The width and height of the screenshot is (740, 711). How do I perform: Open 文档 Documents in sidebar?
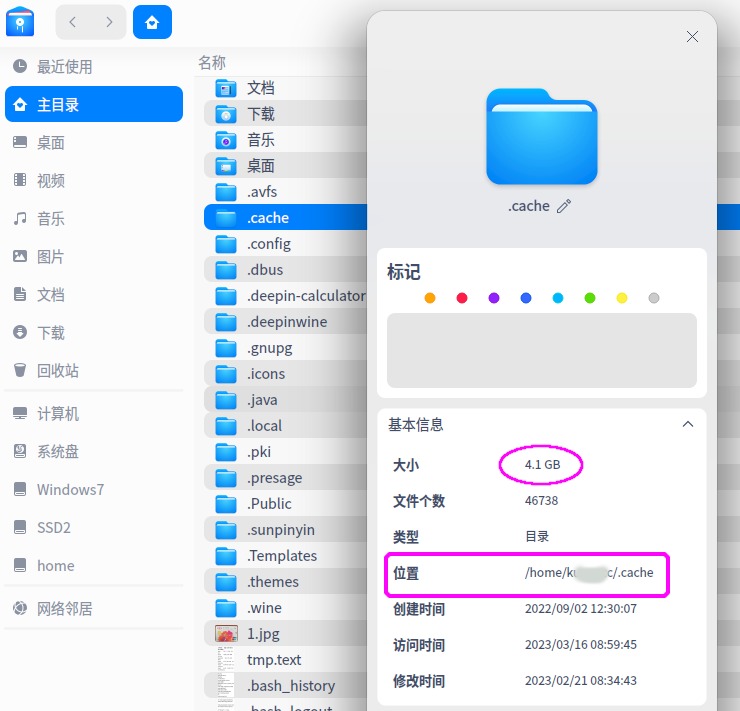pyautogui.click(x=94, y=294)
